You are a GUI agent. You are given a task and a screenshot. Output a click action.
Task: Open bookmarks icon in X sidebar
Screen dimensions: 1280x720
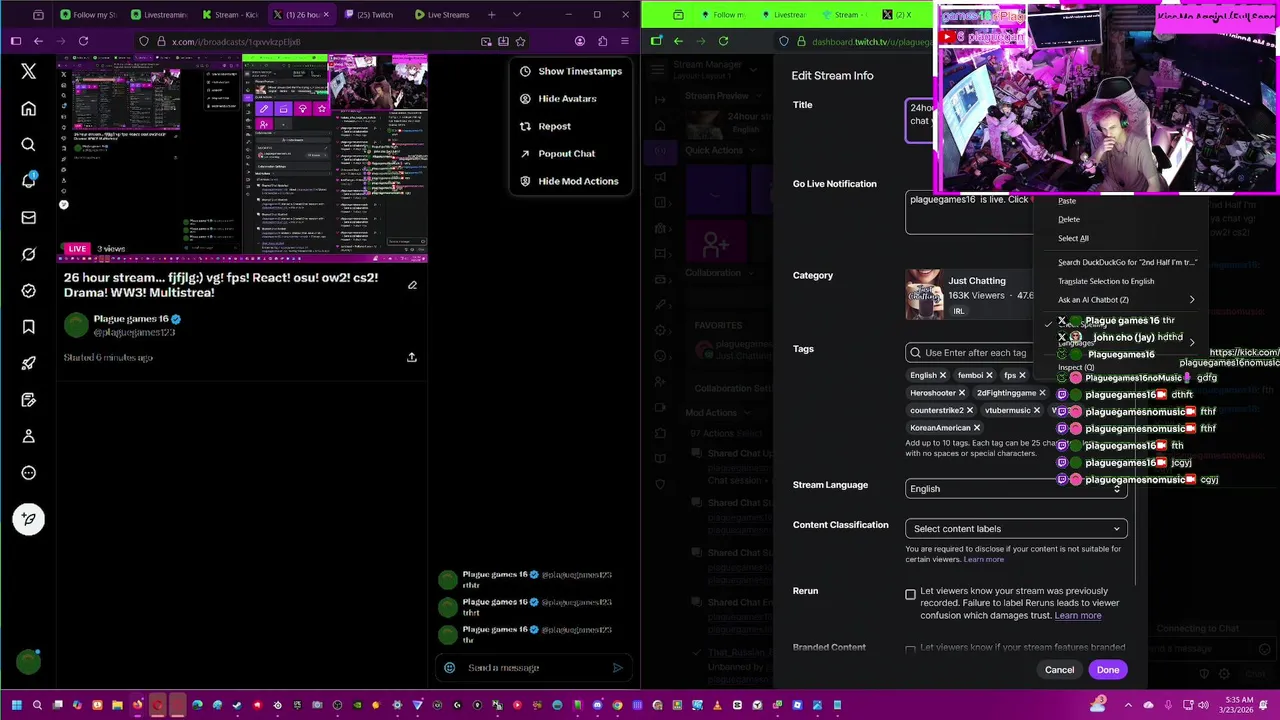click(x=28, y=327)
